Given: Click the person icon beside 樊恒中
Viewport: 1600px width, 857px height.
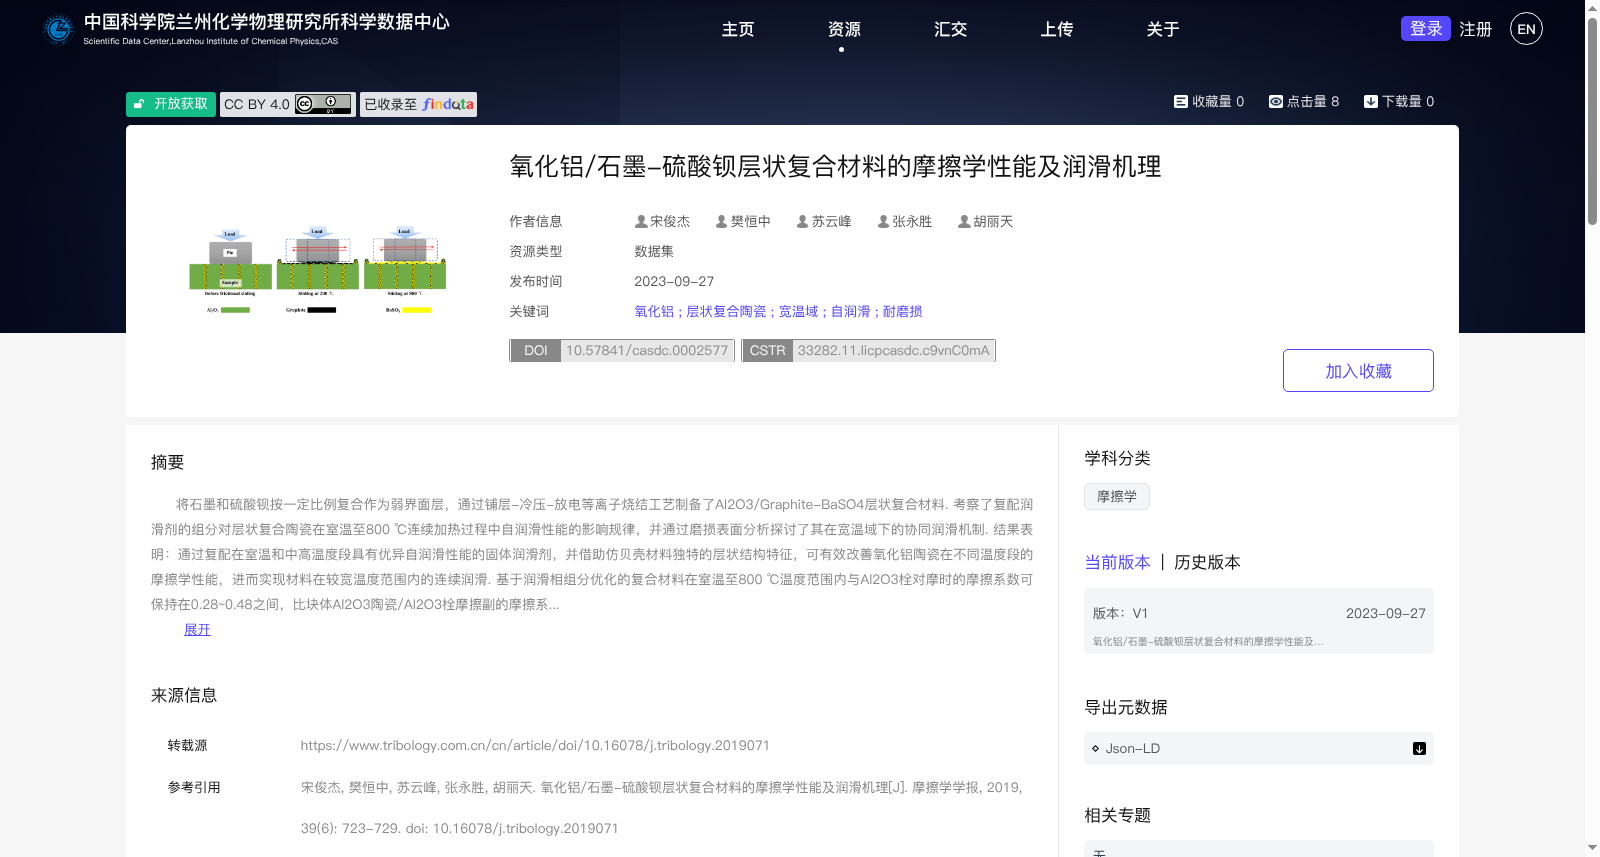Looking at the screenshot, I should (x=721, y=221).
